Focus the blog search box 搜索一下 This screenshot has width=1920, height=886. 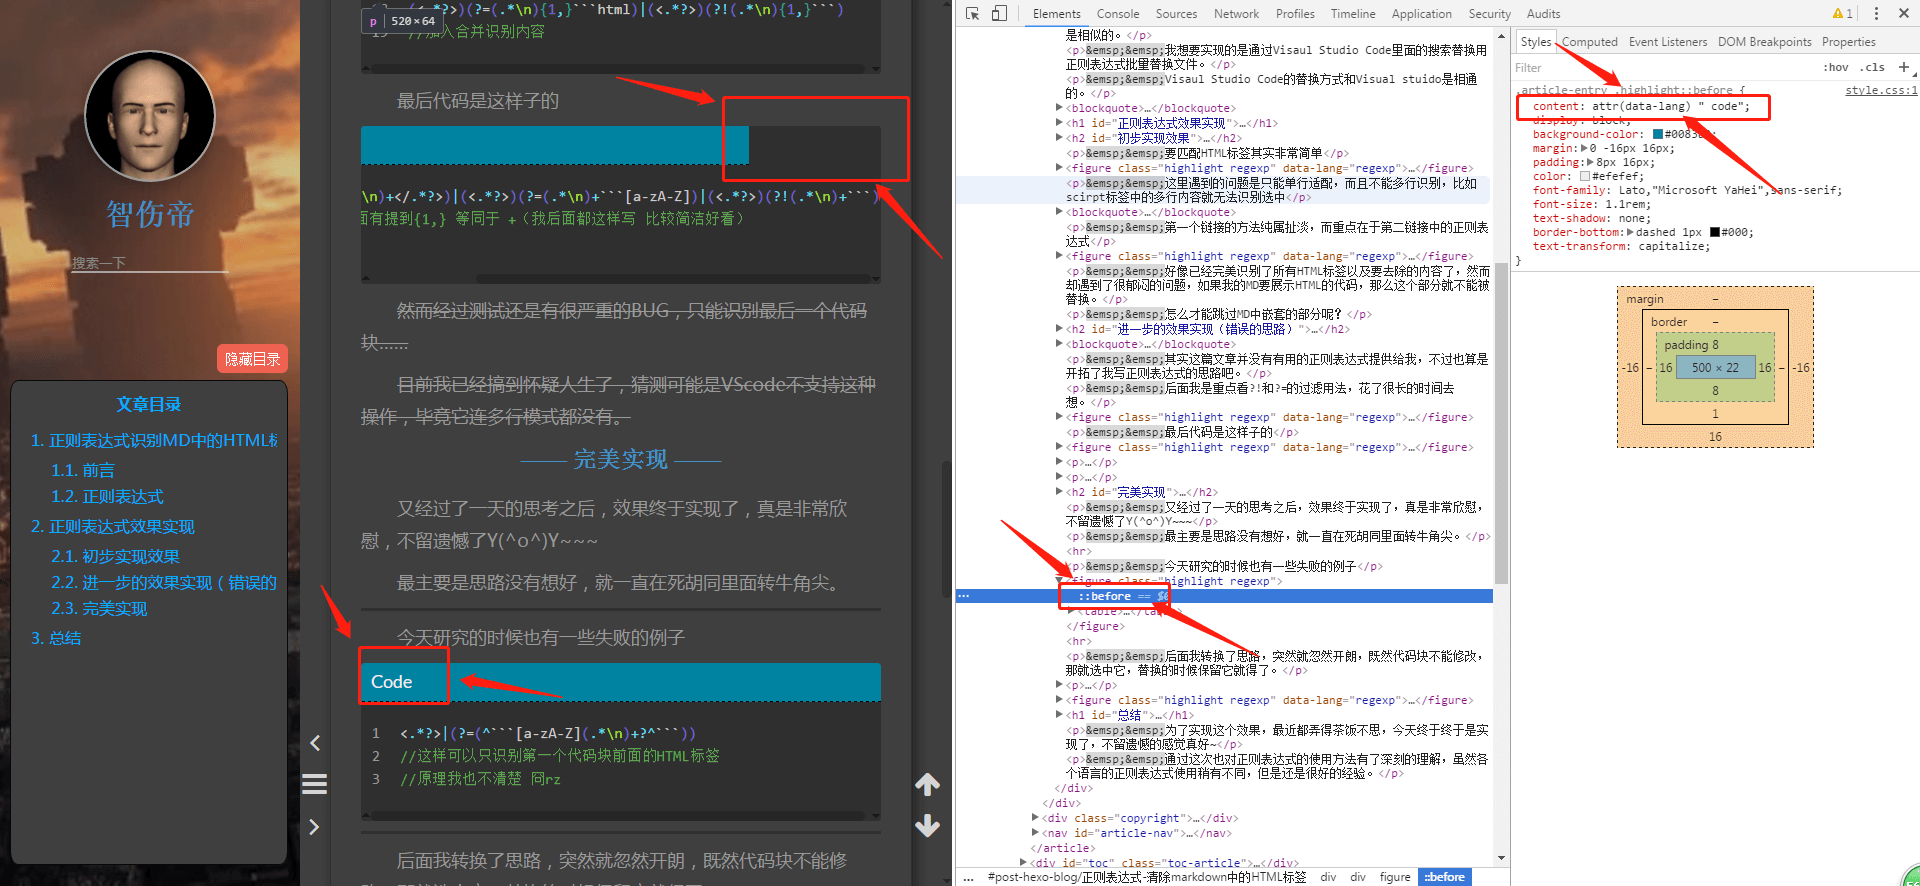[x=150, y=263]
